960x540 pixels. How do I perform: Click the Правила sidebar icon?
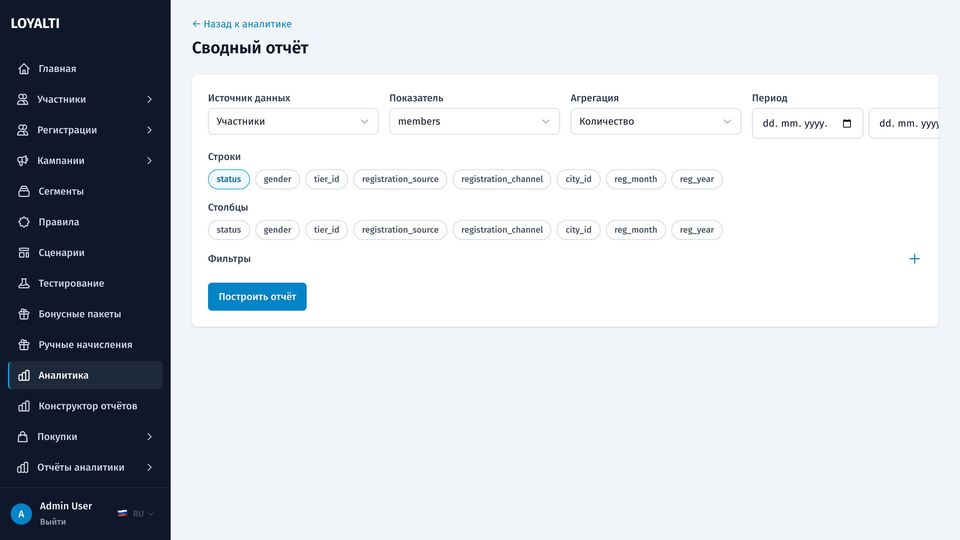[24, 222]
